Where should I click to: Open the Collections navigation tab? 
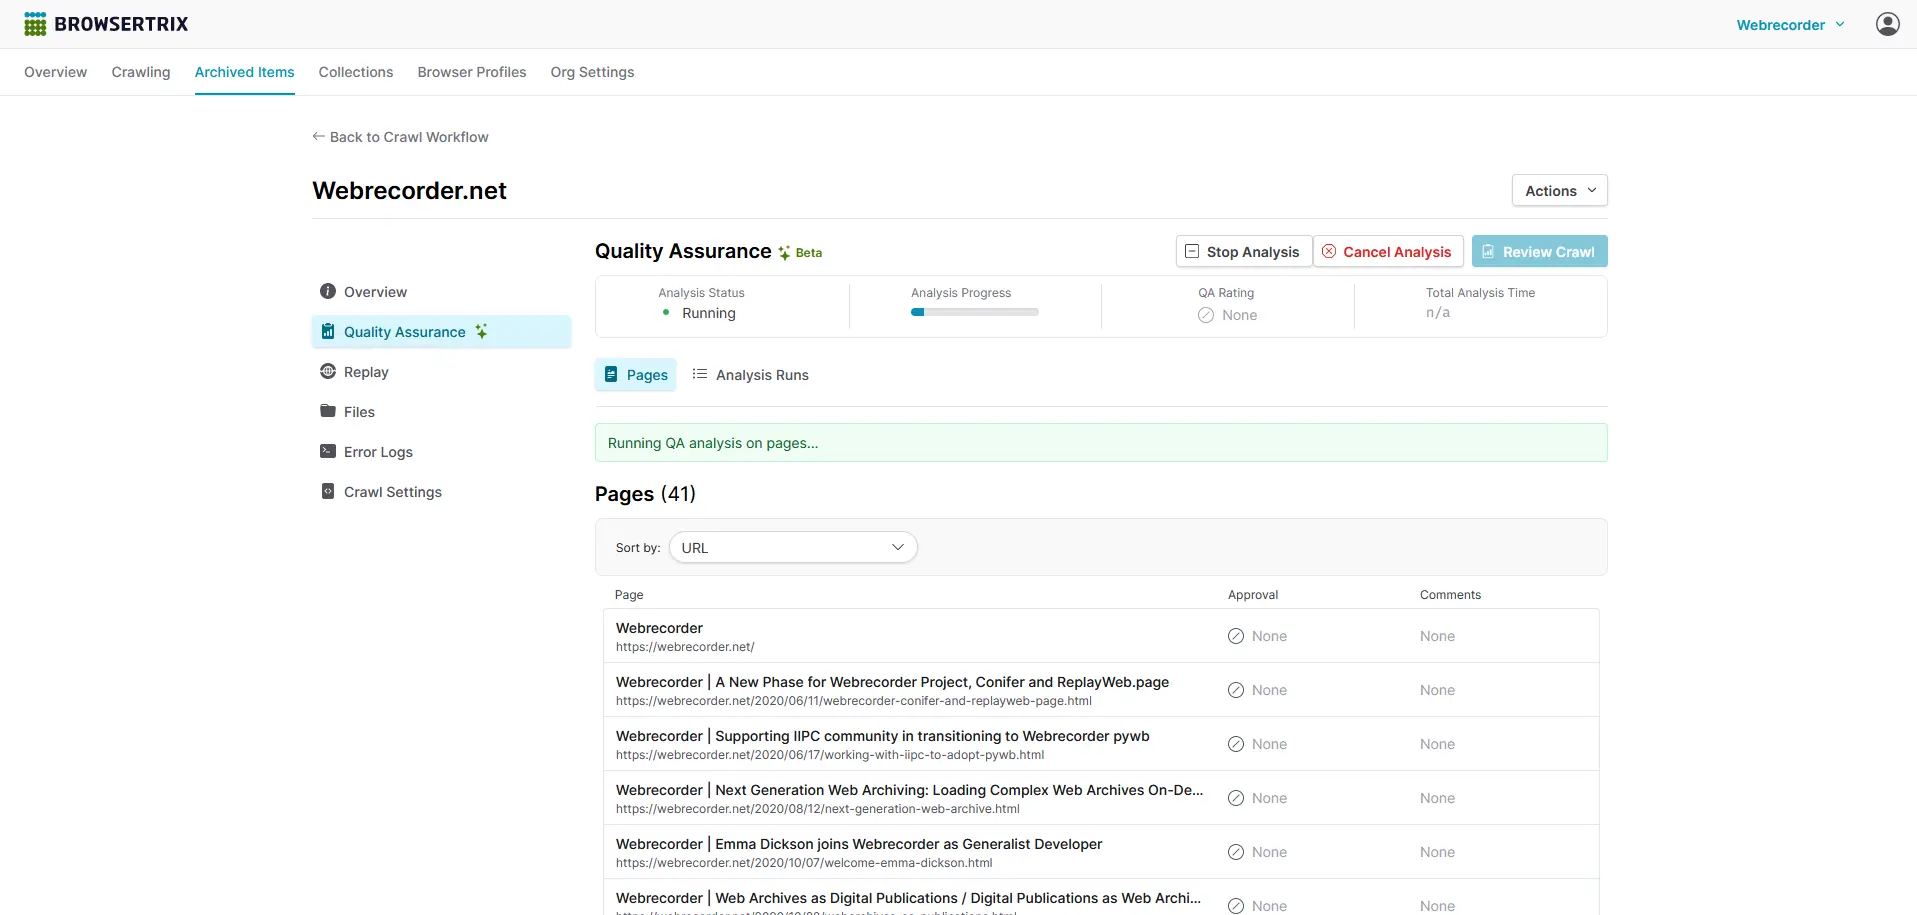(x=355, y=72)
